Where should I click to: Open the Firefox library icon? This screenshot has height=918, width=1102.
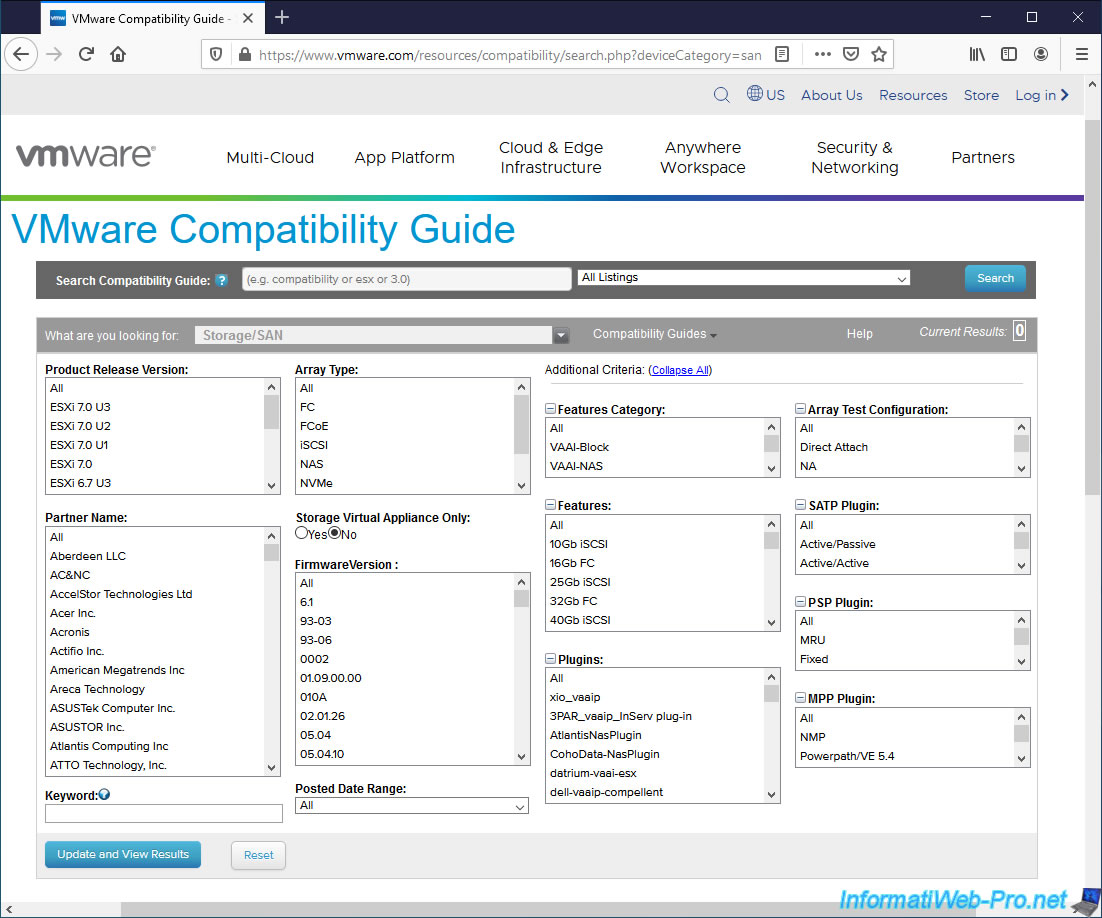coord(977,54)
